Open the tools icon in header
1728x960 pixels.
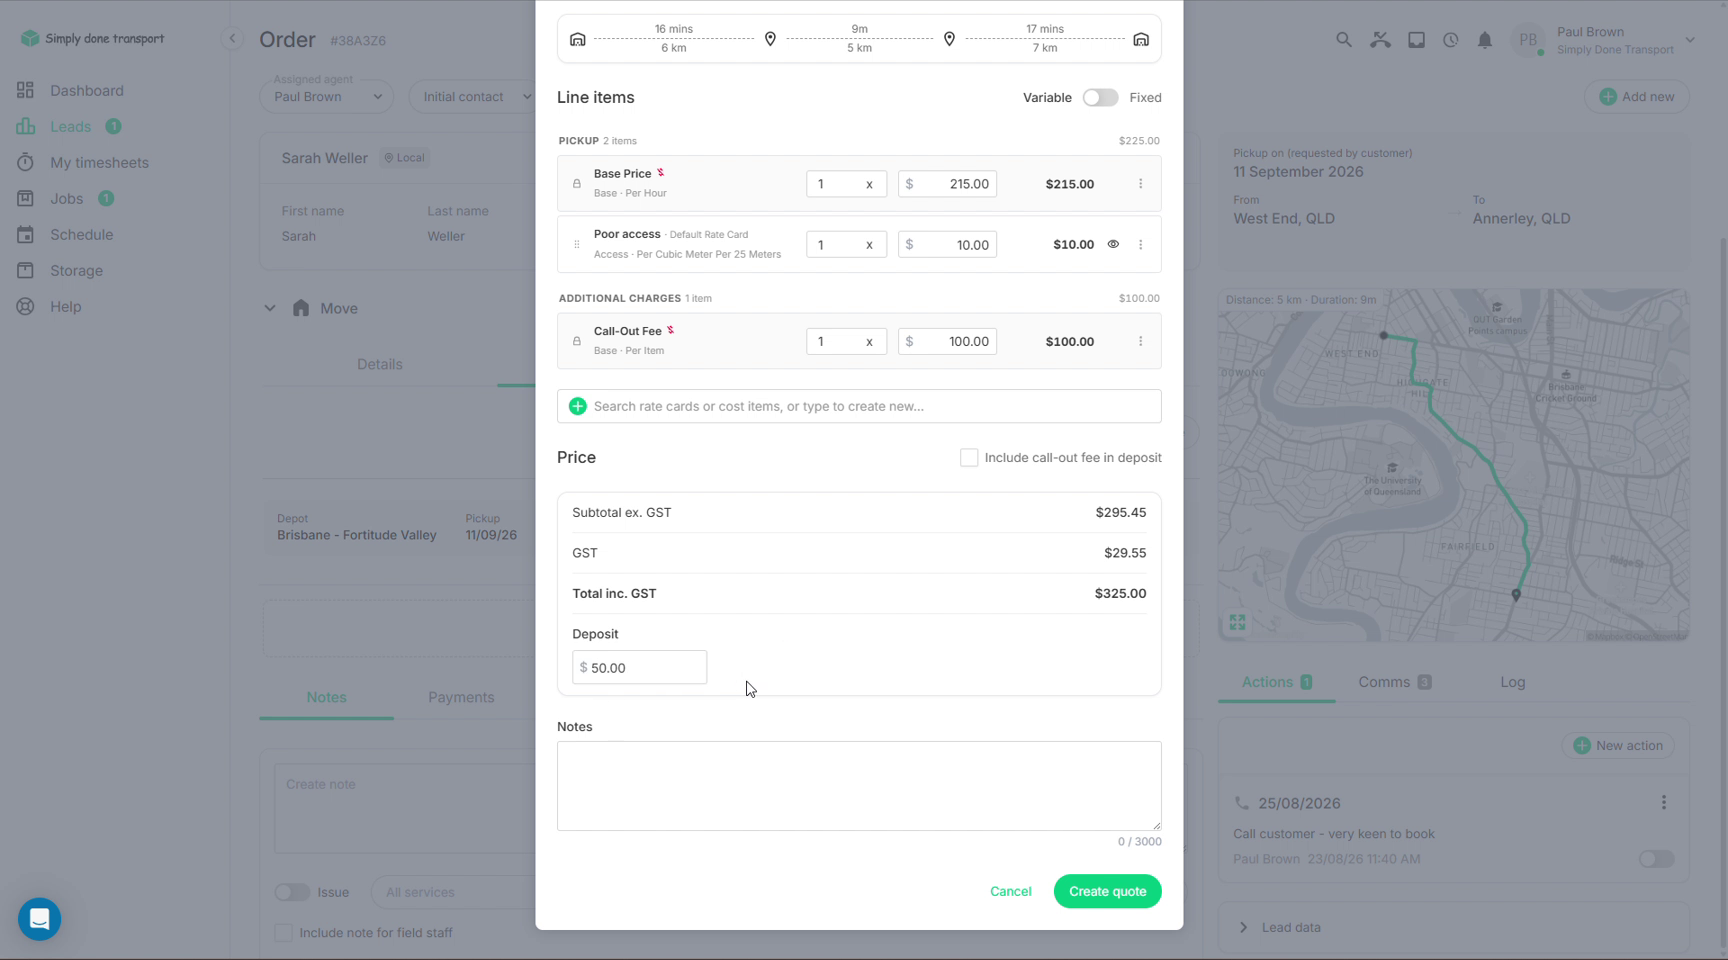[1380, 40]
